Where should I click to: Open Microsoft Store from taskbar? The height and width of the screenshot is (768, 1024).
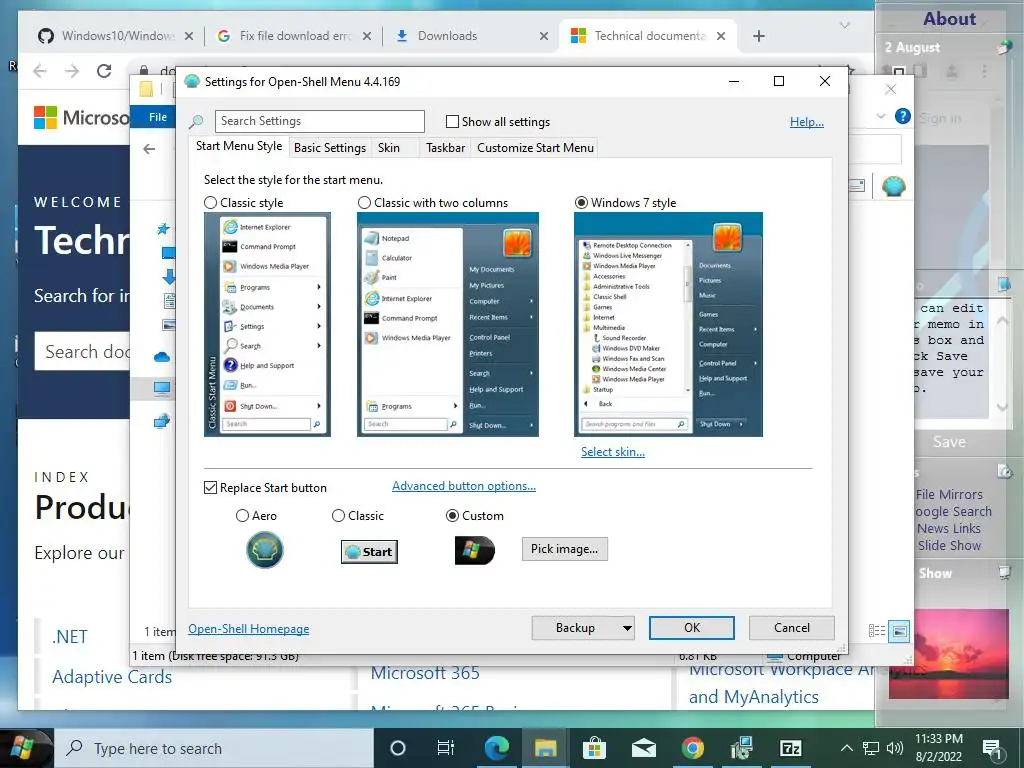[594, 748]
